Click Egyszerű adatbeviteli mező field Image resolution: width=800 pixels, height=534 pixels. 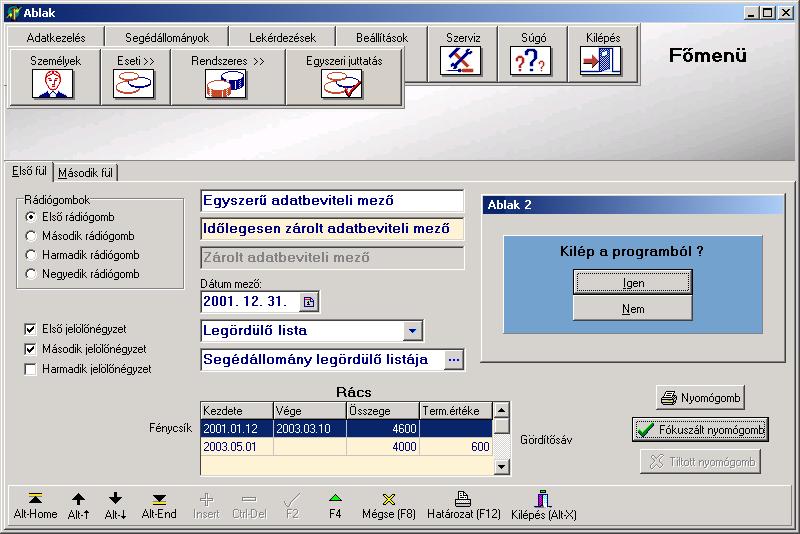(x=332, y=200)
